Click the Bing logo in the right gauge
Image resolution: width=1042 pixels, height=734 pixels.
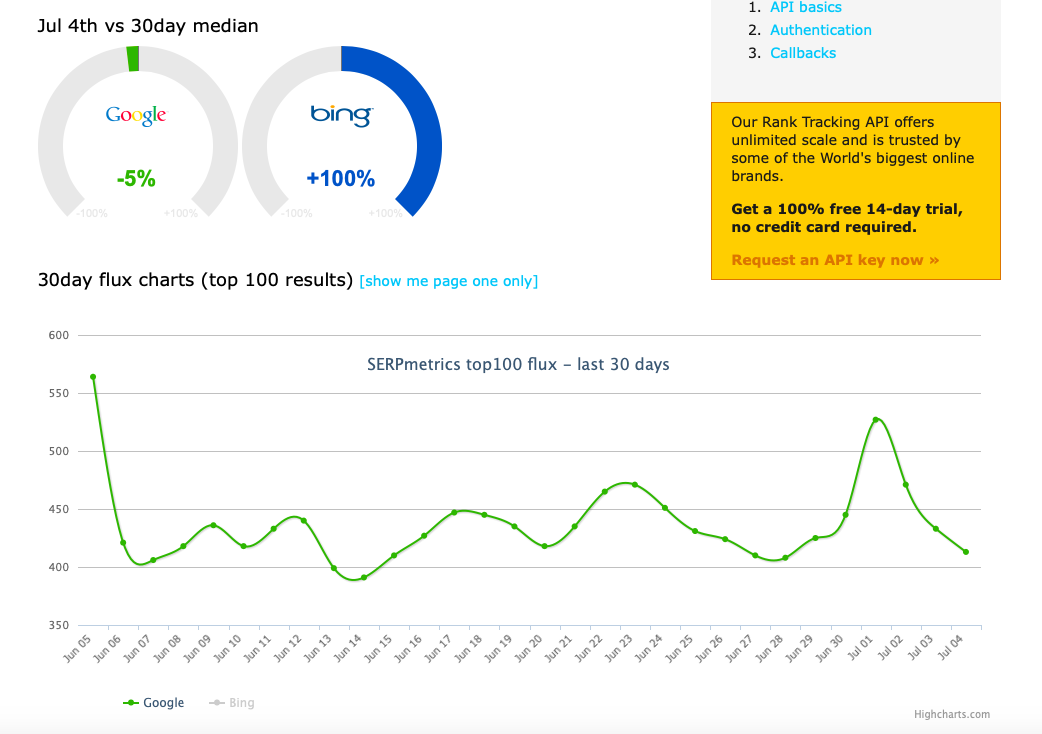coord(339,114)
